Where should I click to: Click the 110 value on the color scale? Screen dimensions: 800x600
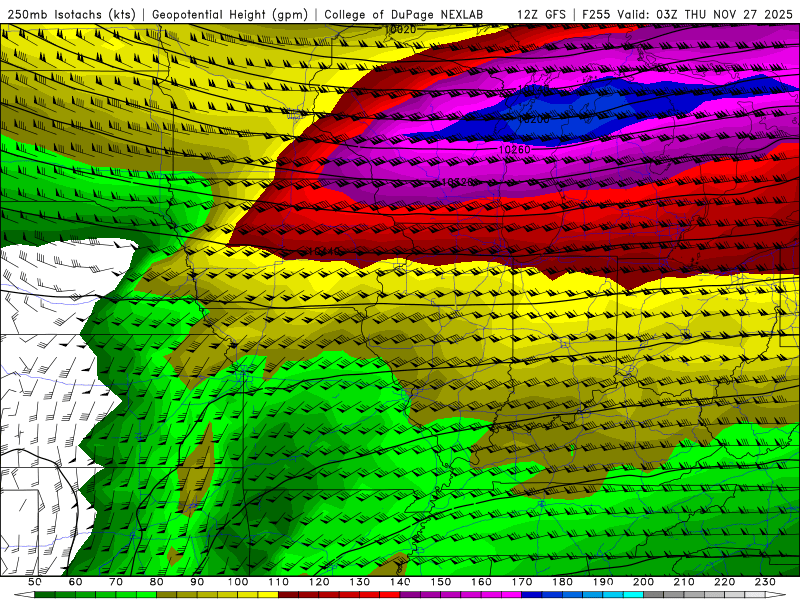point(279,582)
